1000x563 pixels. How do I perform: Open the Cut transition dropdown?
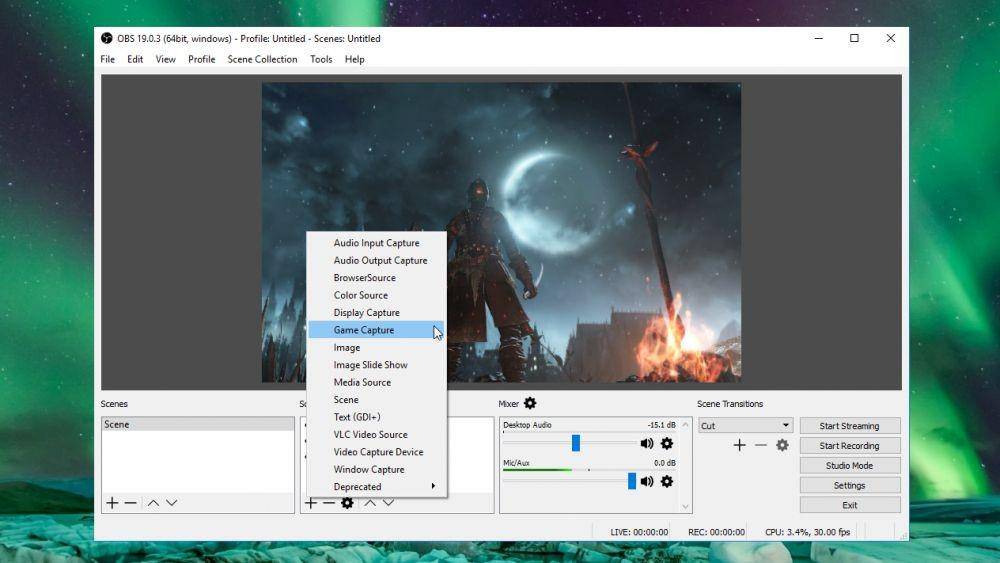pos(746,425)
